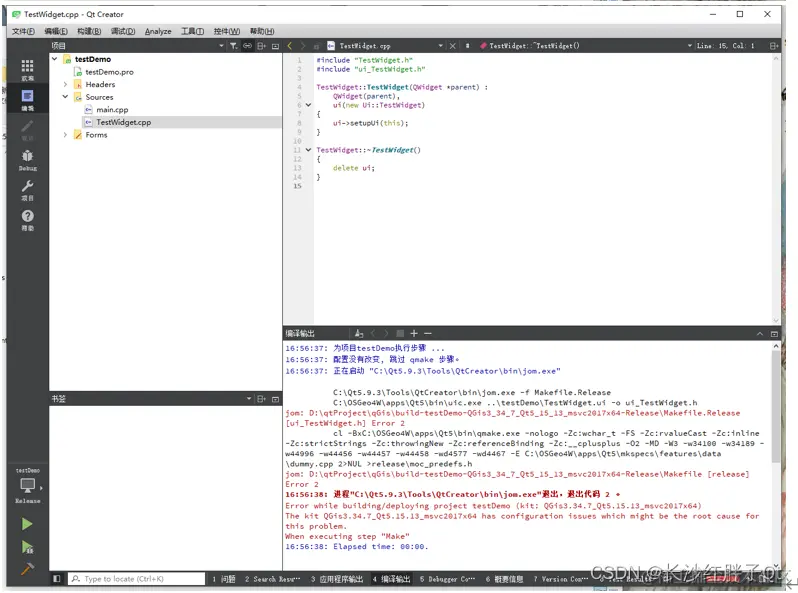Show the 1 问题 Issues pane
This screenshot has height=593, width=798.
(x=224, y=579)
